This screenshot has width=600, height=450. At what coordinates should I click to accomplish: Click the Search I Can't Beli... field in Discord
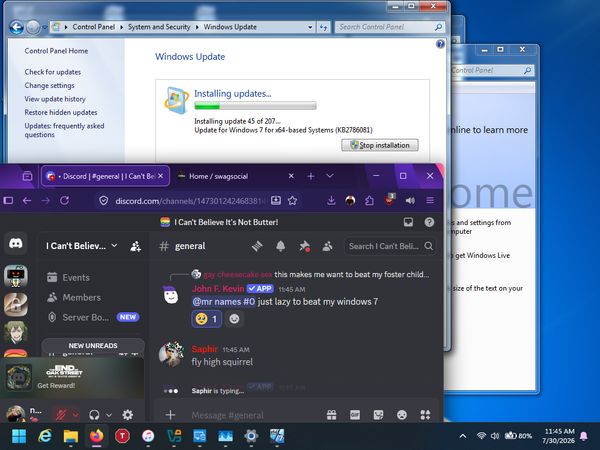click(x=390, y=246)
